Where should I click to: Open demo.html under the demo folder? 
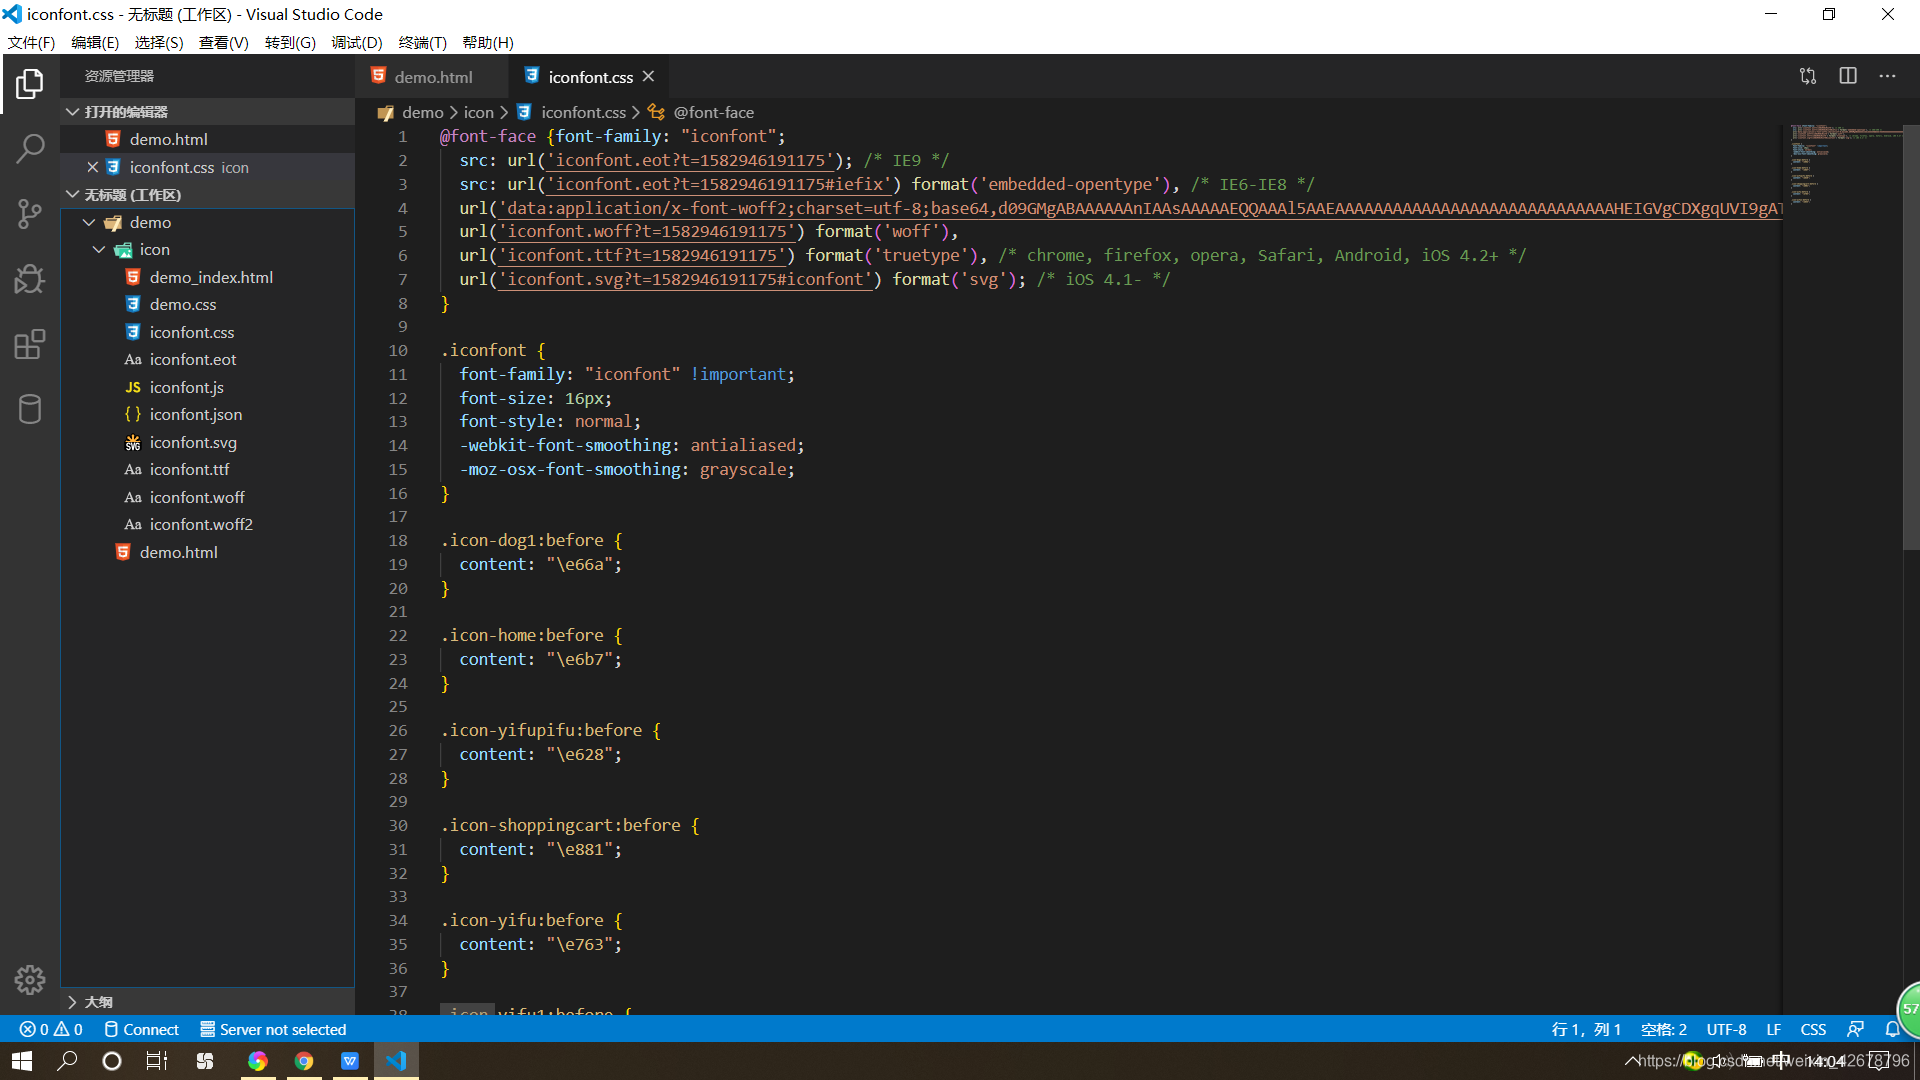[207, 552]
